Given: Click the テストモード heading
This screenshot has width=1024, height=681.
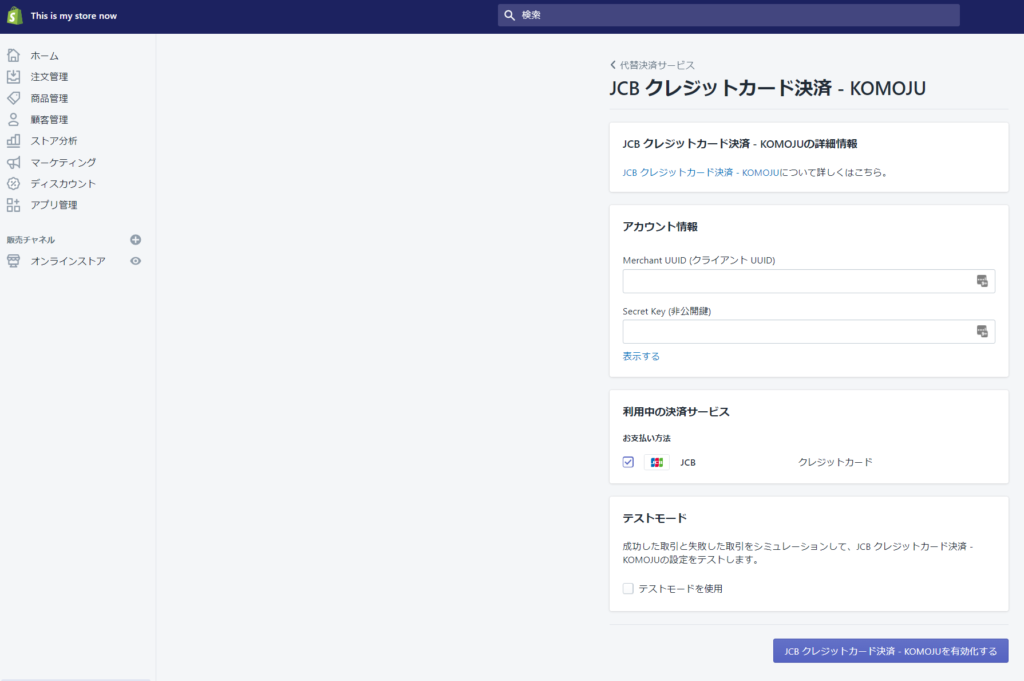Looking at the screenshot, I should click(654, 518).
